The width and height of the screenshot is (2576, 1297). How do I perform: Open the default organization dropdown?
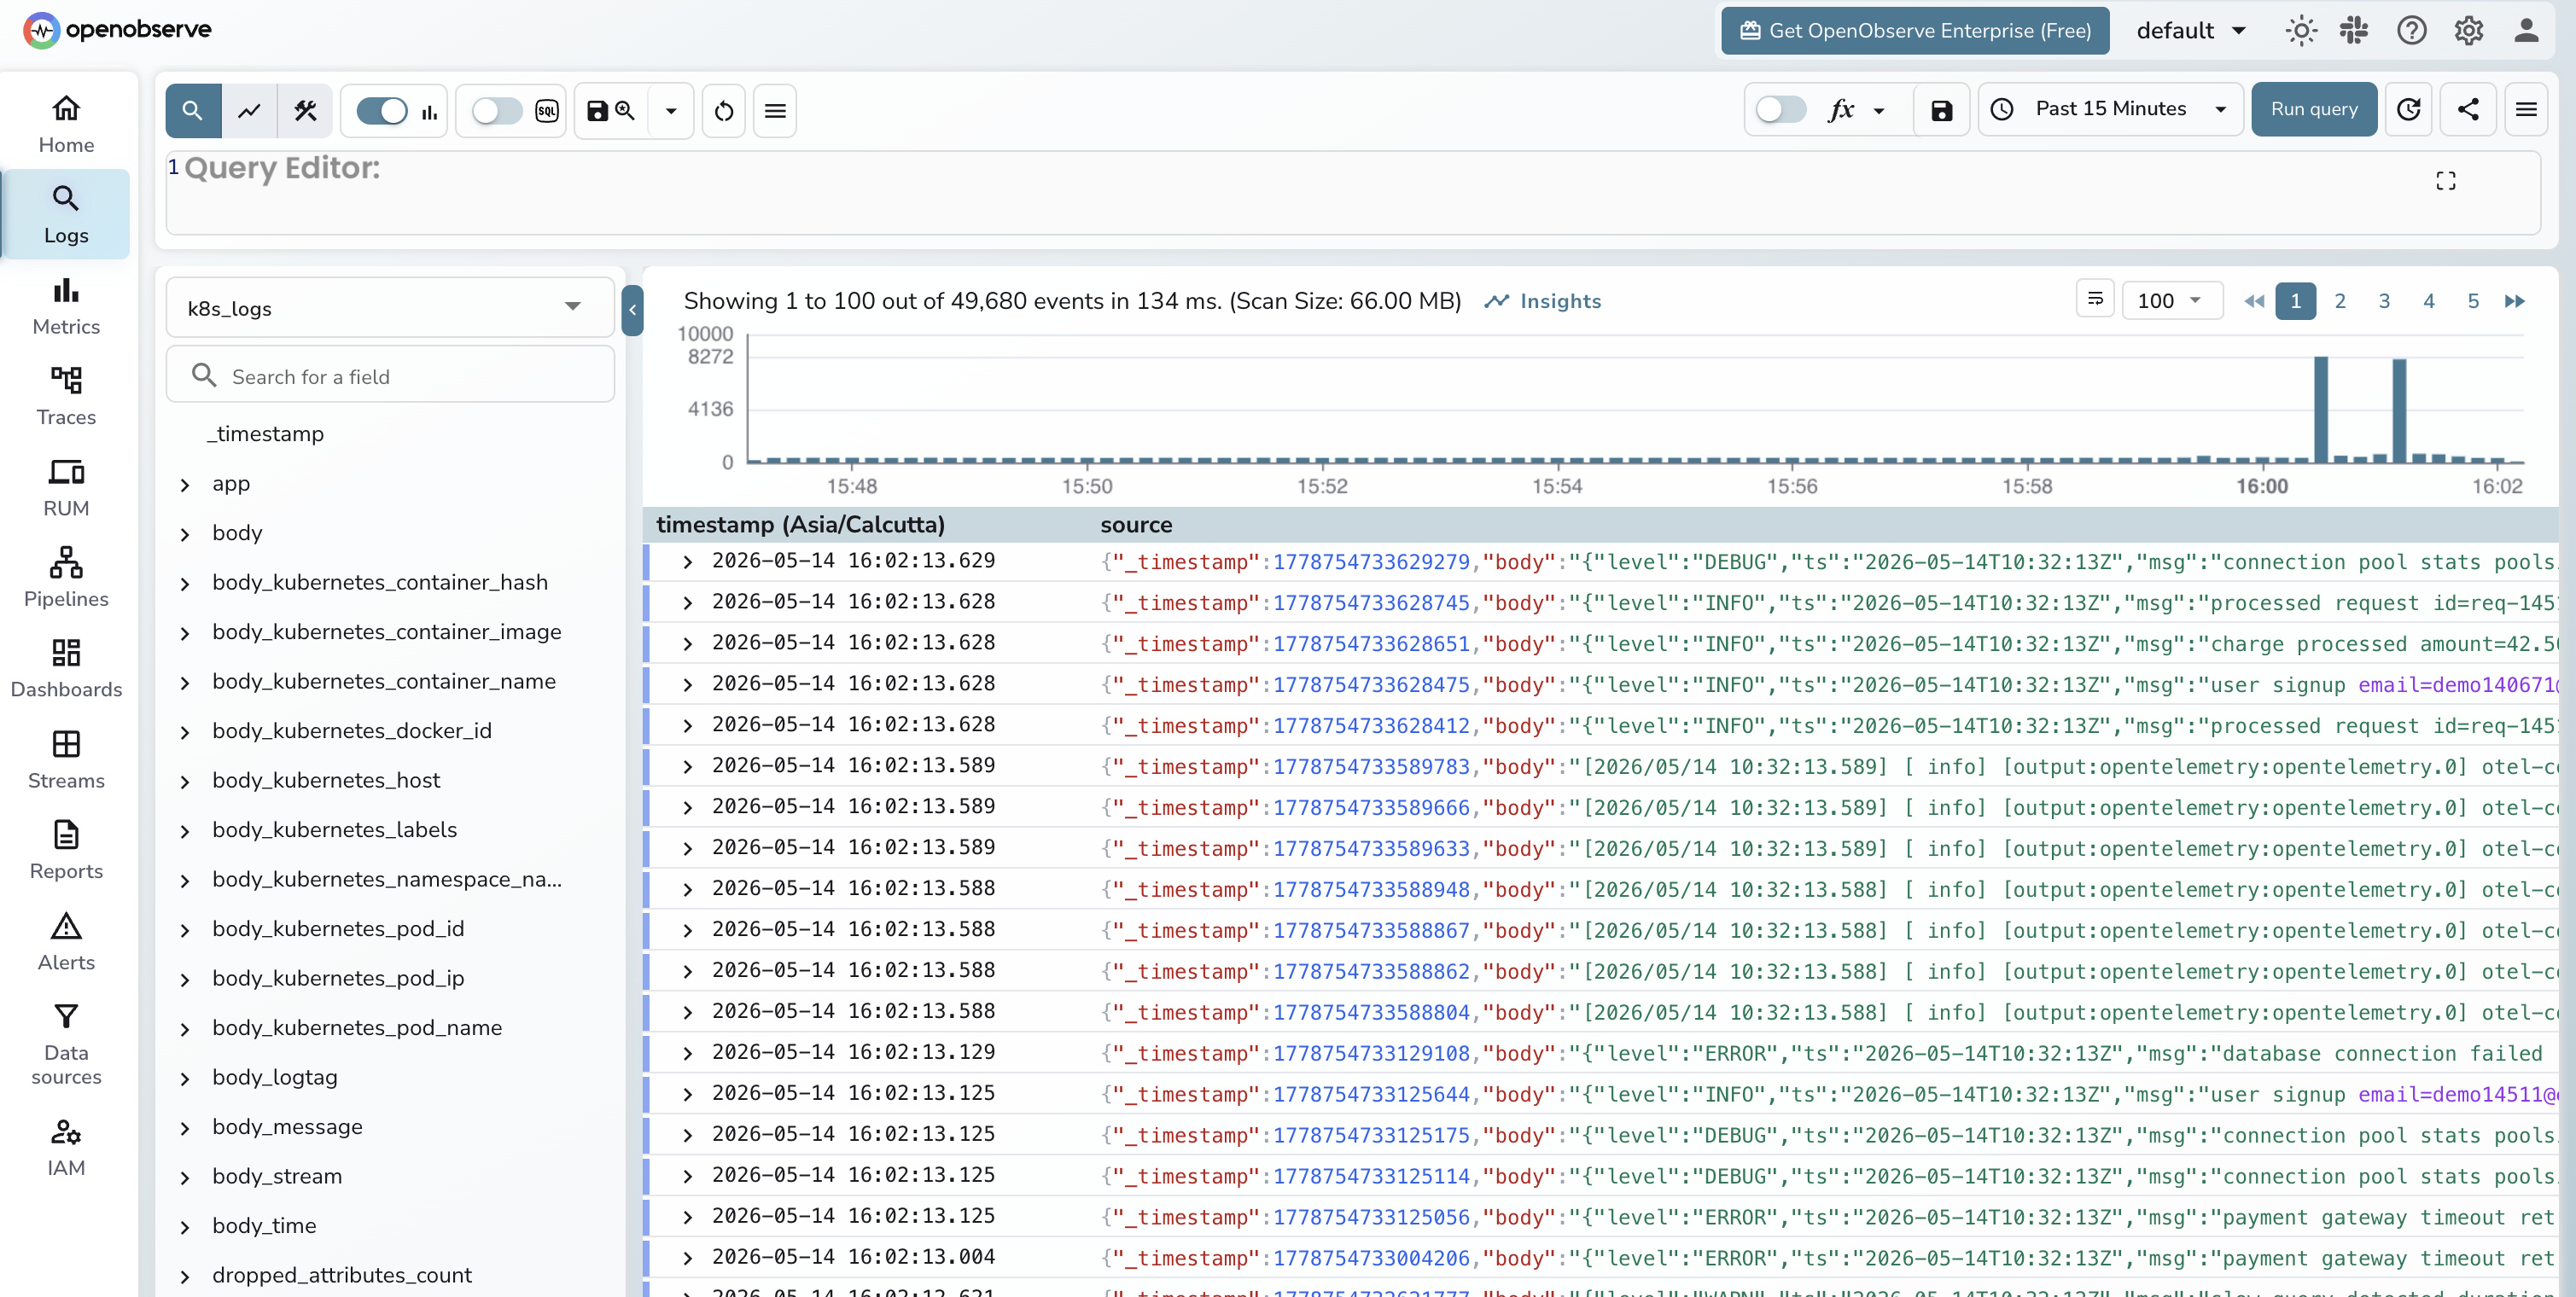(x=2192, y=31)
